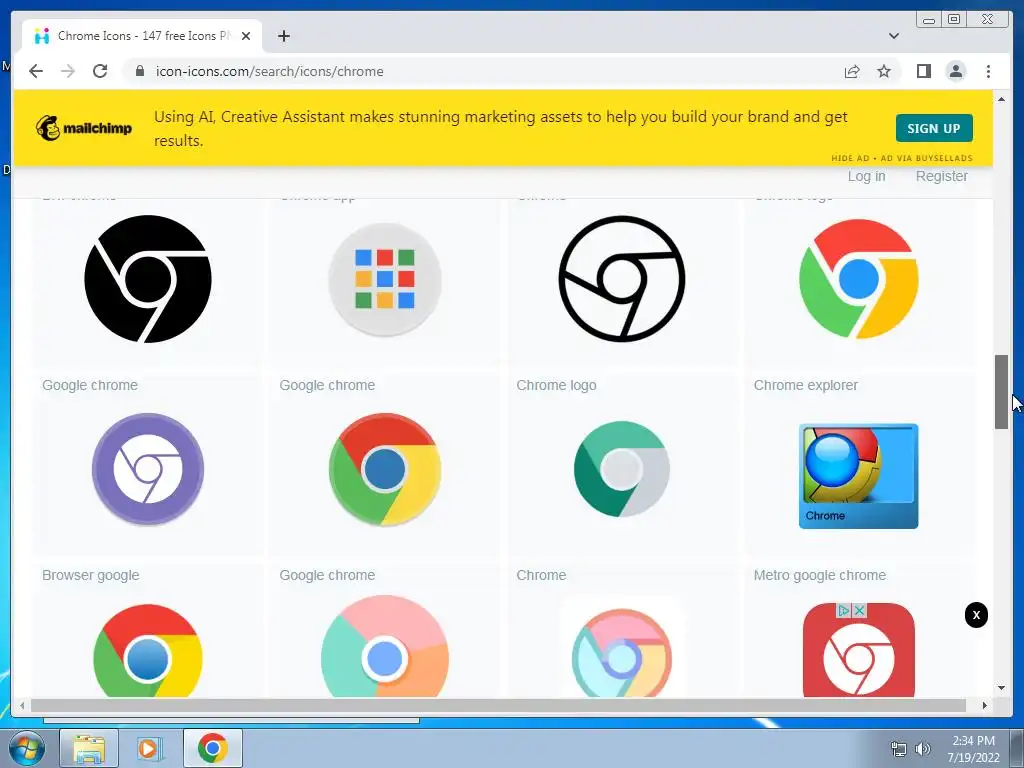Open the network tray icon
This screenshot has width=1024, height=768.
(899, 749)
